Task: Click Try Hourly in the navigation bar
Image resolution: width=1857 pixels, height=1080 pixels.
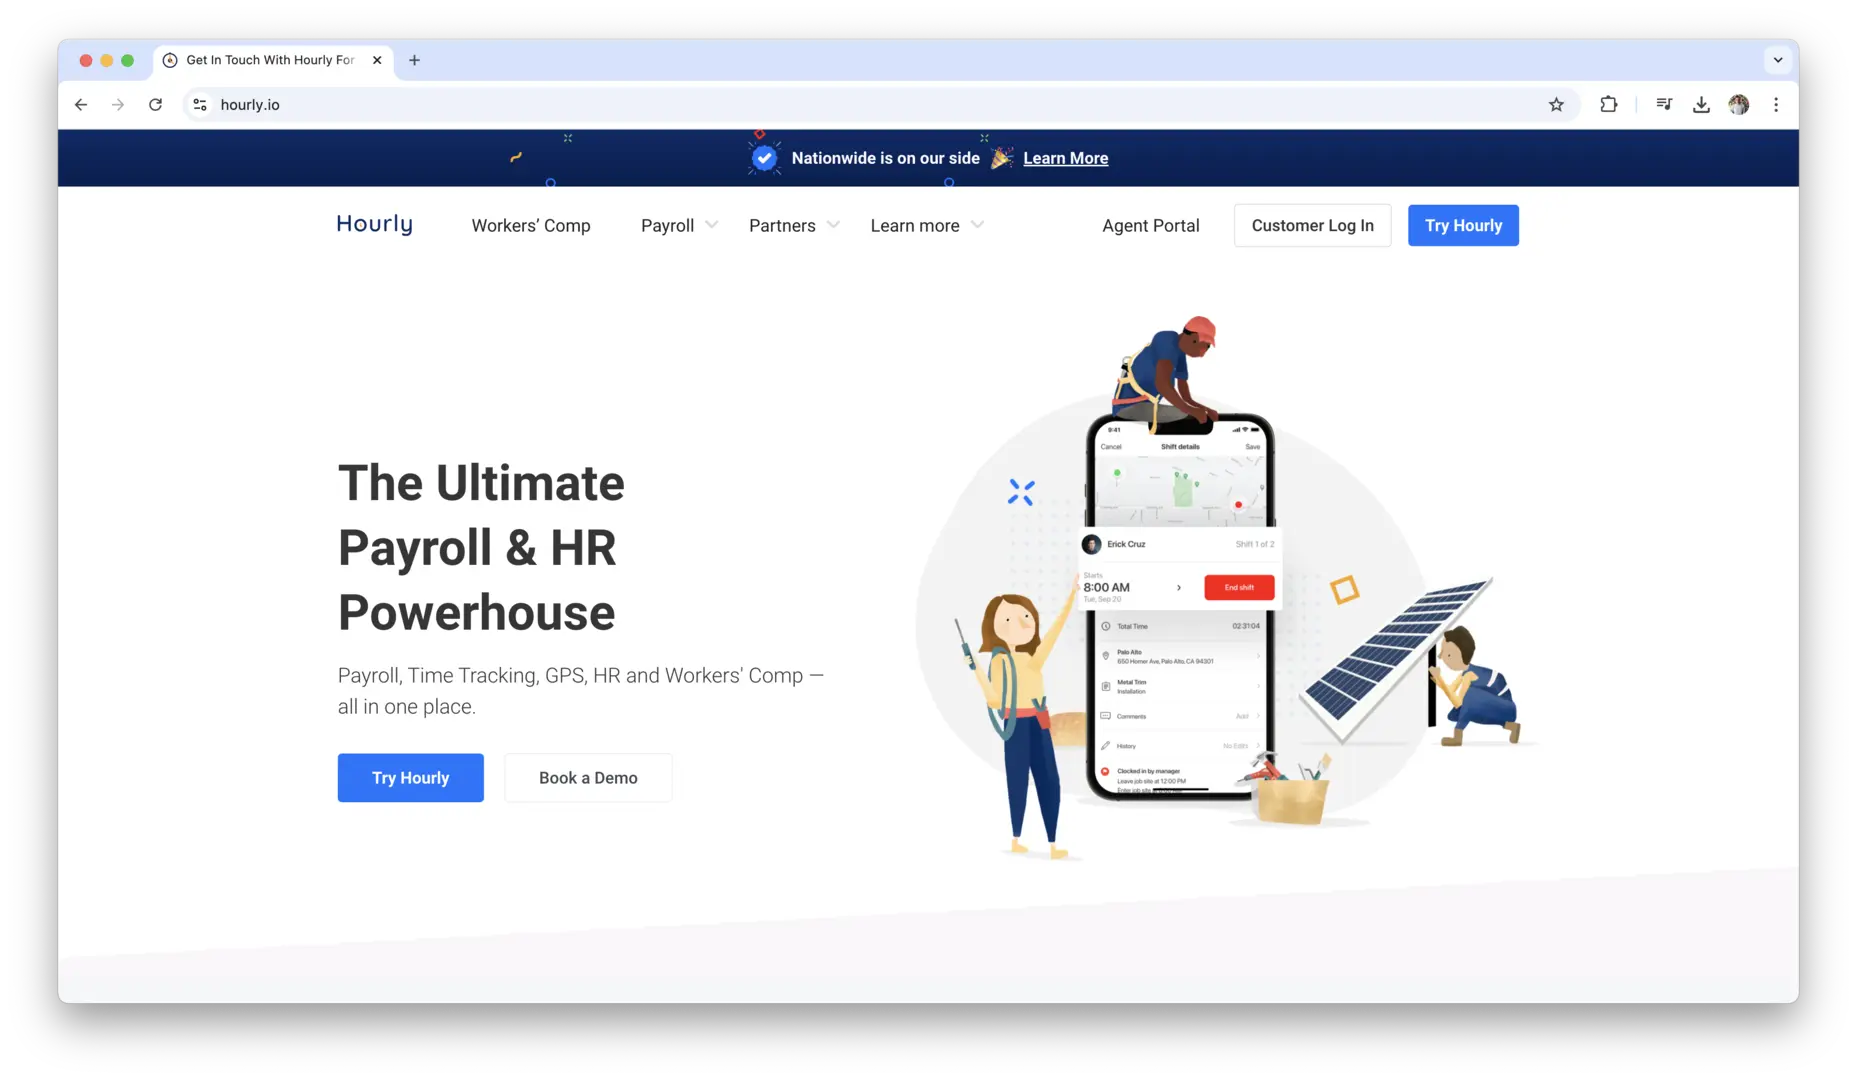Action: (1463, 226)
